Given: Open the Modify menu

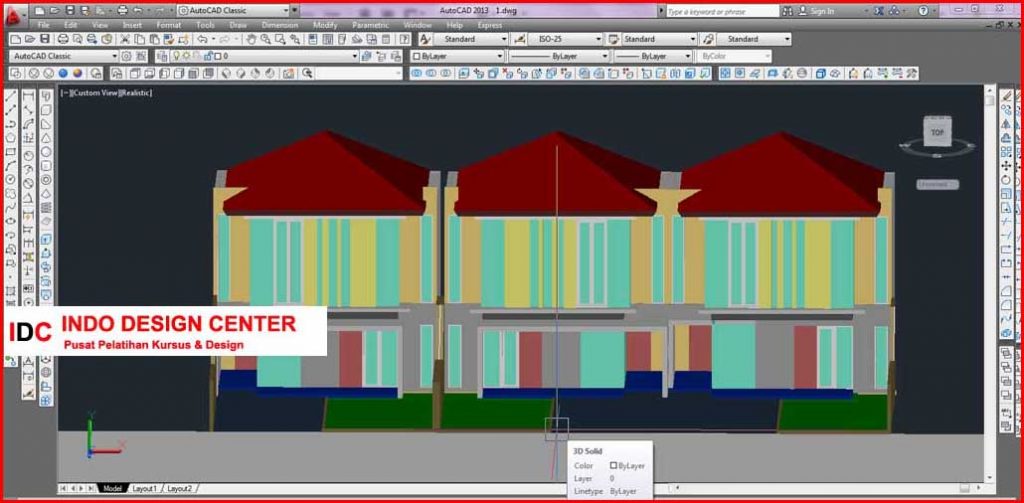Looking at the screenshot, I should pos(325,25).
